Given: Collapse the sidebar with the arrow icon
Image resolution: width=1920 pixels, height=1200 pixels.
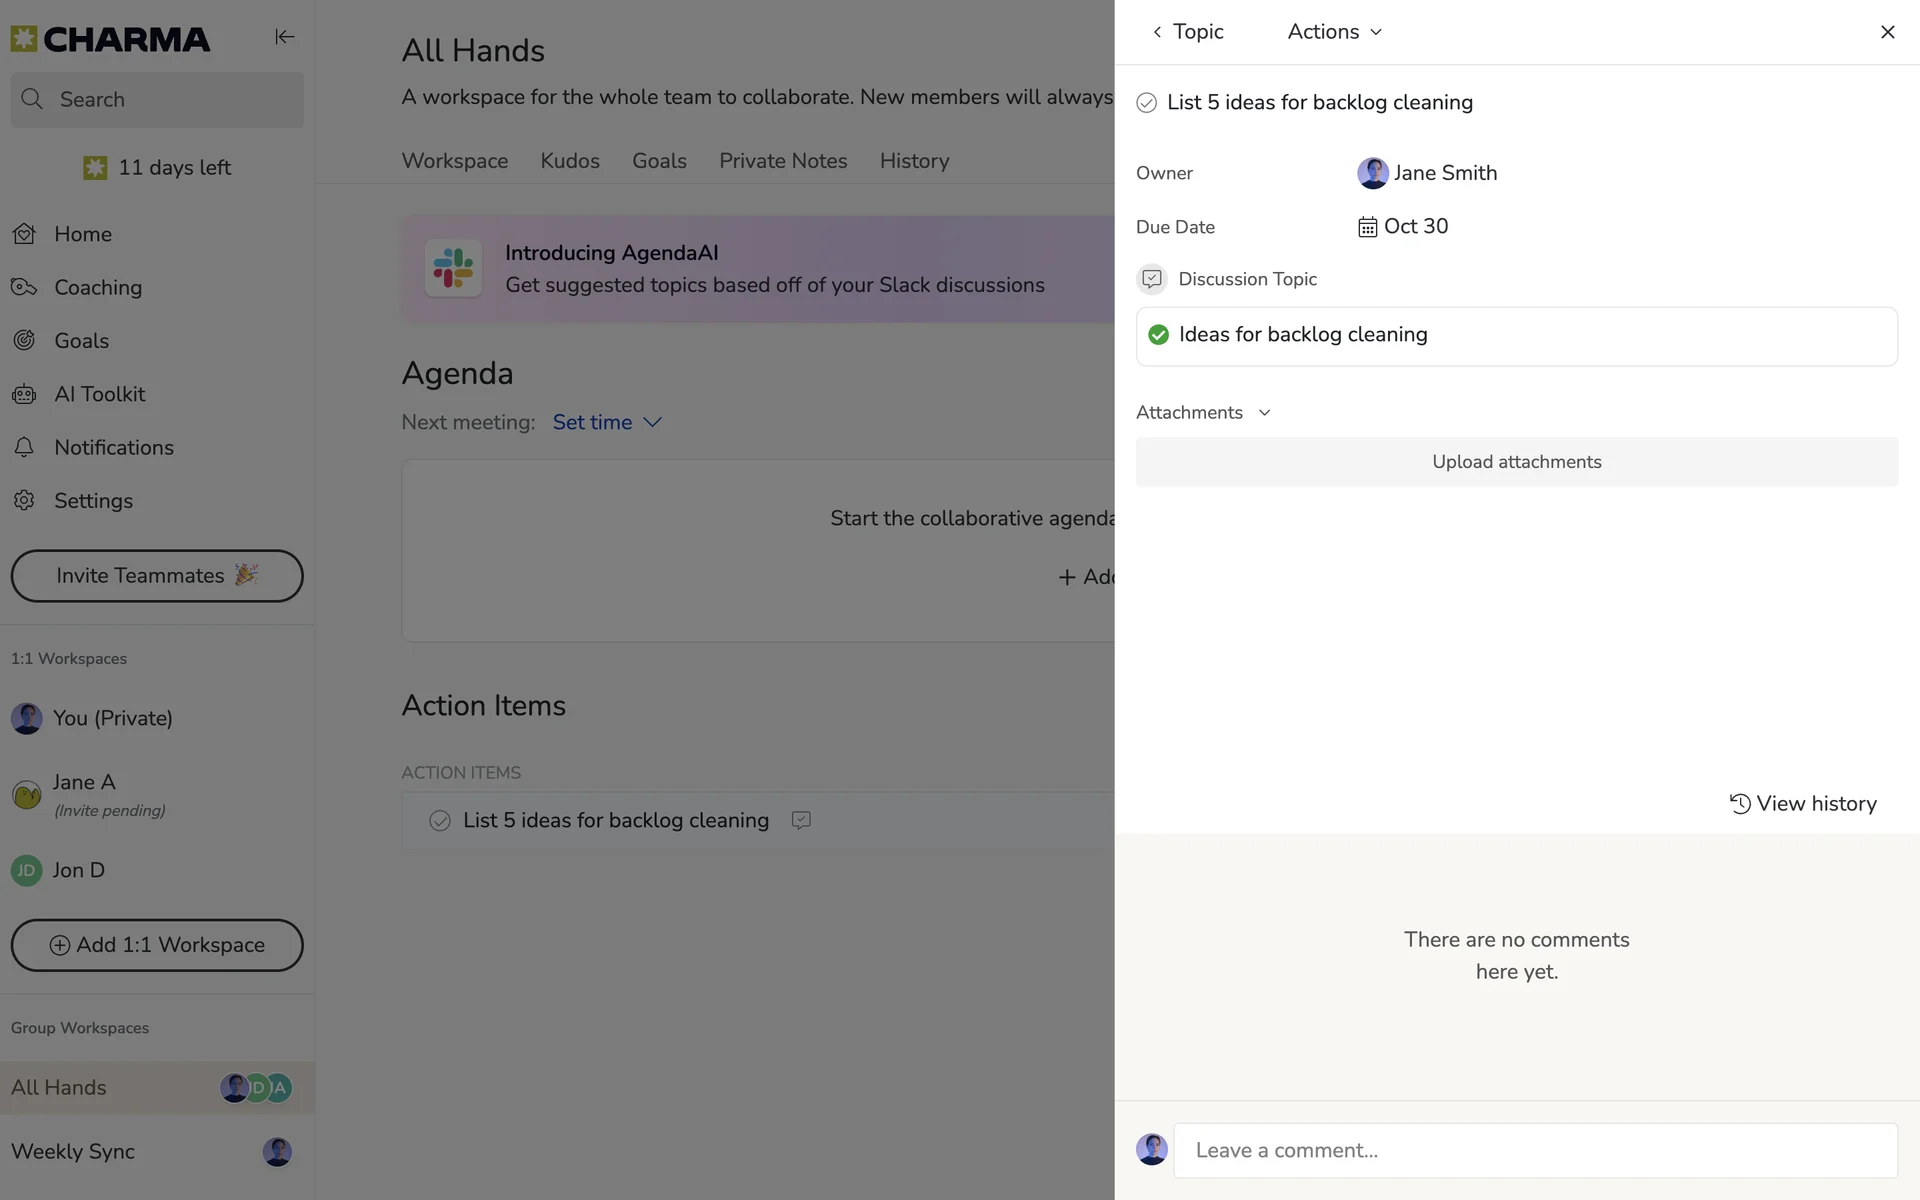Looking at the screenshot, I should [284, 37].
